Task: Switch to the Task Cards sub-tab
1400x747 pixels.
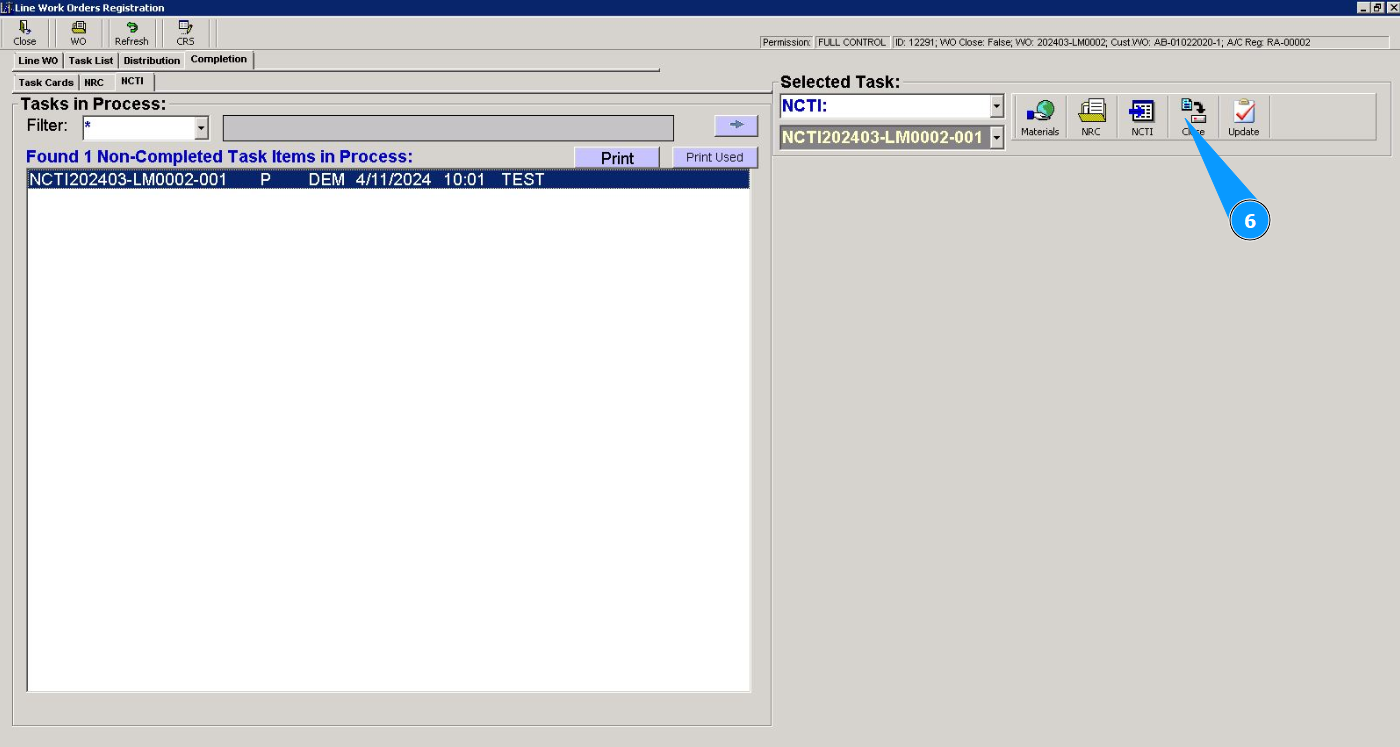Action: pos(46,83)
